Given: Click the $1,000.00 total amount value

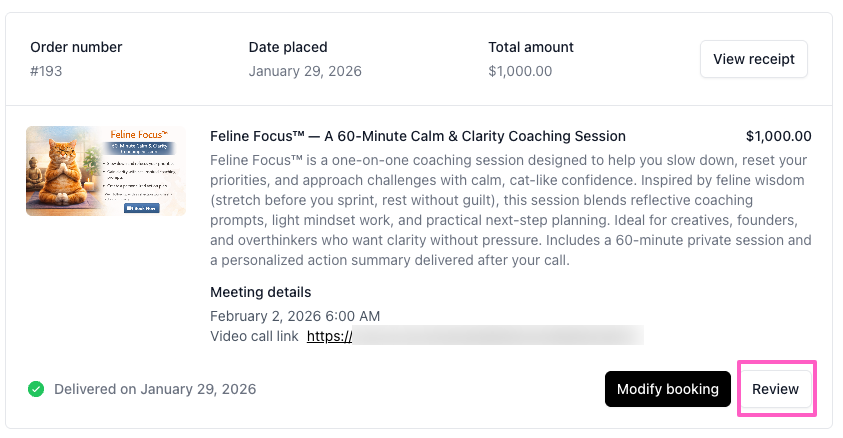Looking at the screenshot, I should 520,71.
